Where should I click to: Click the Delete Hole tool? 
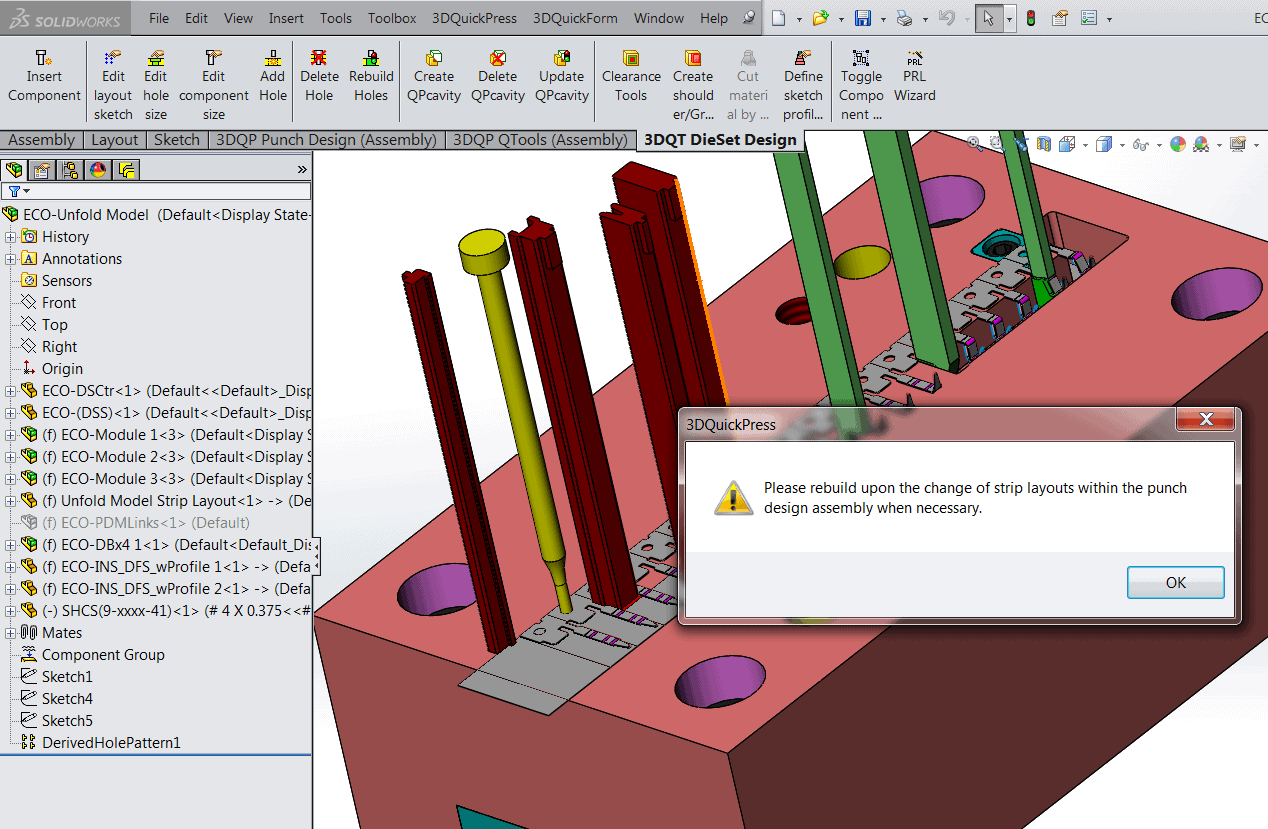tap(319, 77)
